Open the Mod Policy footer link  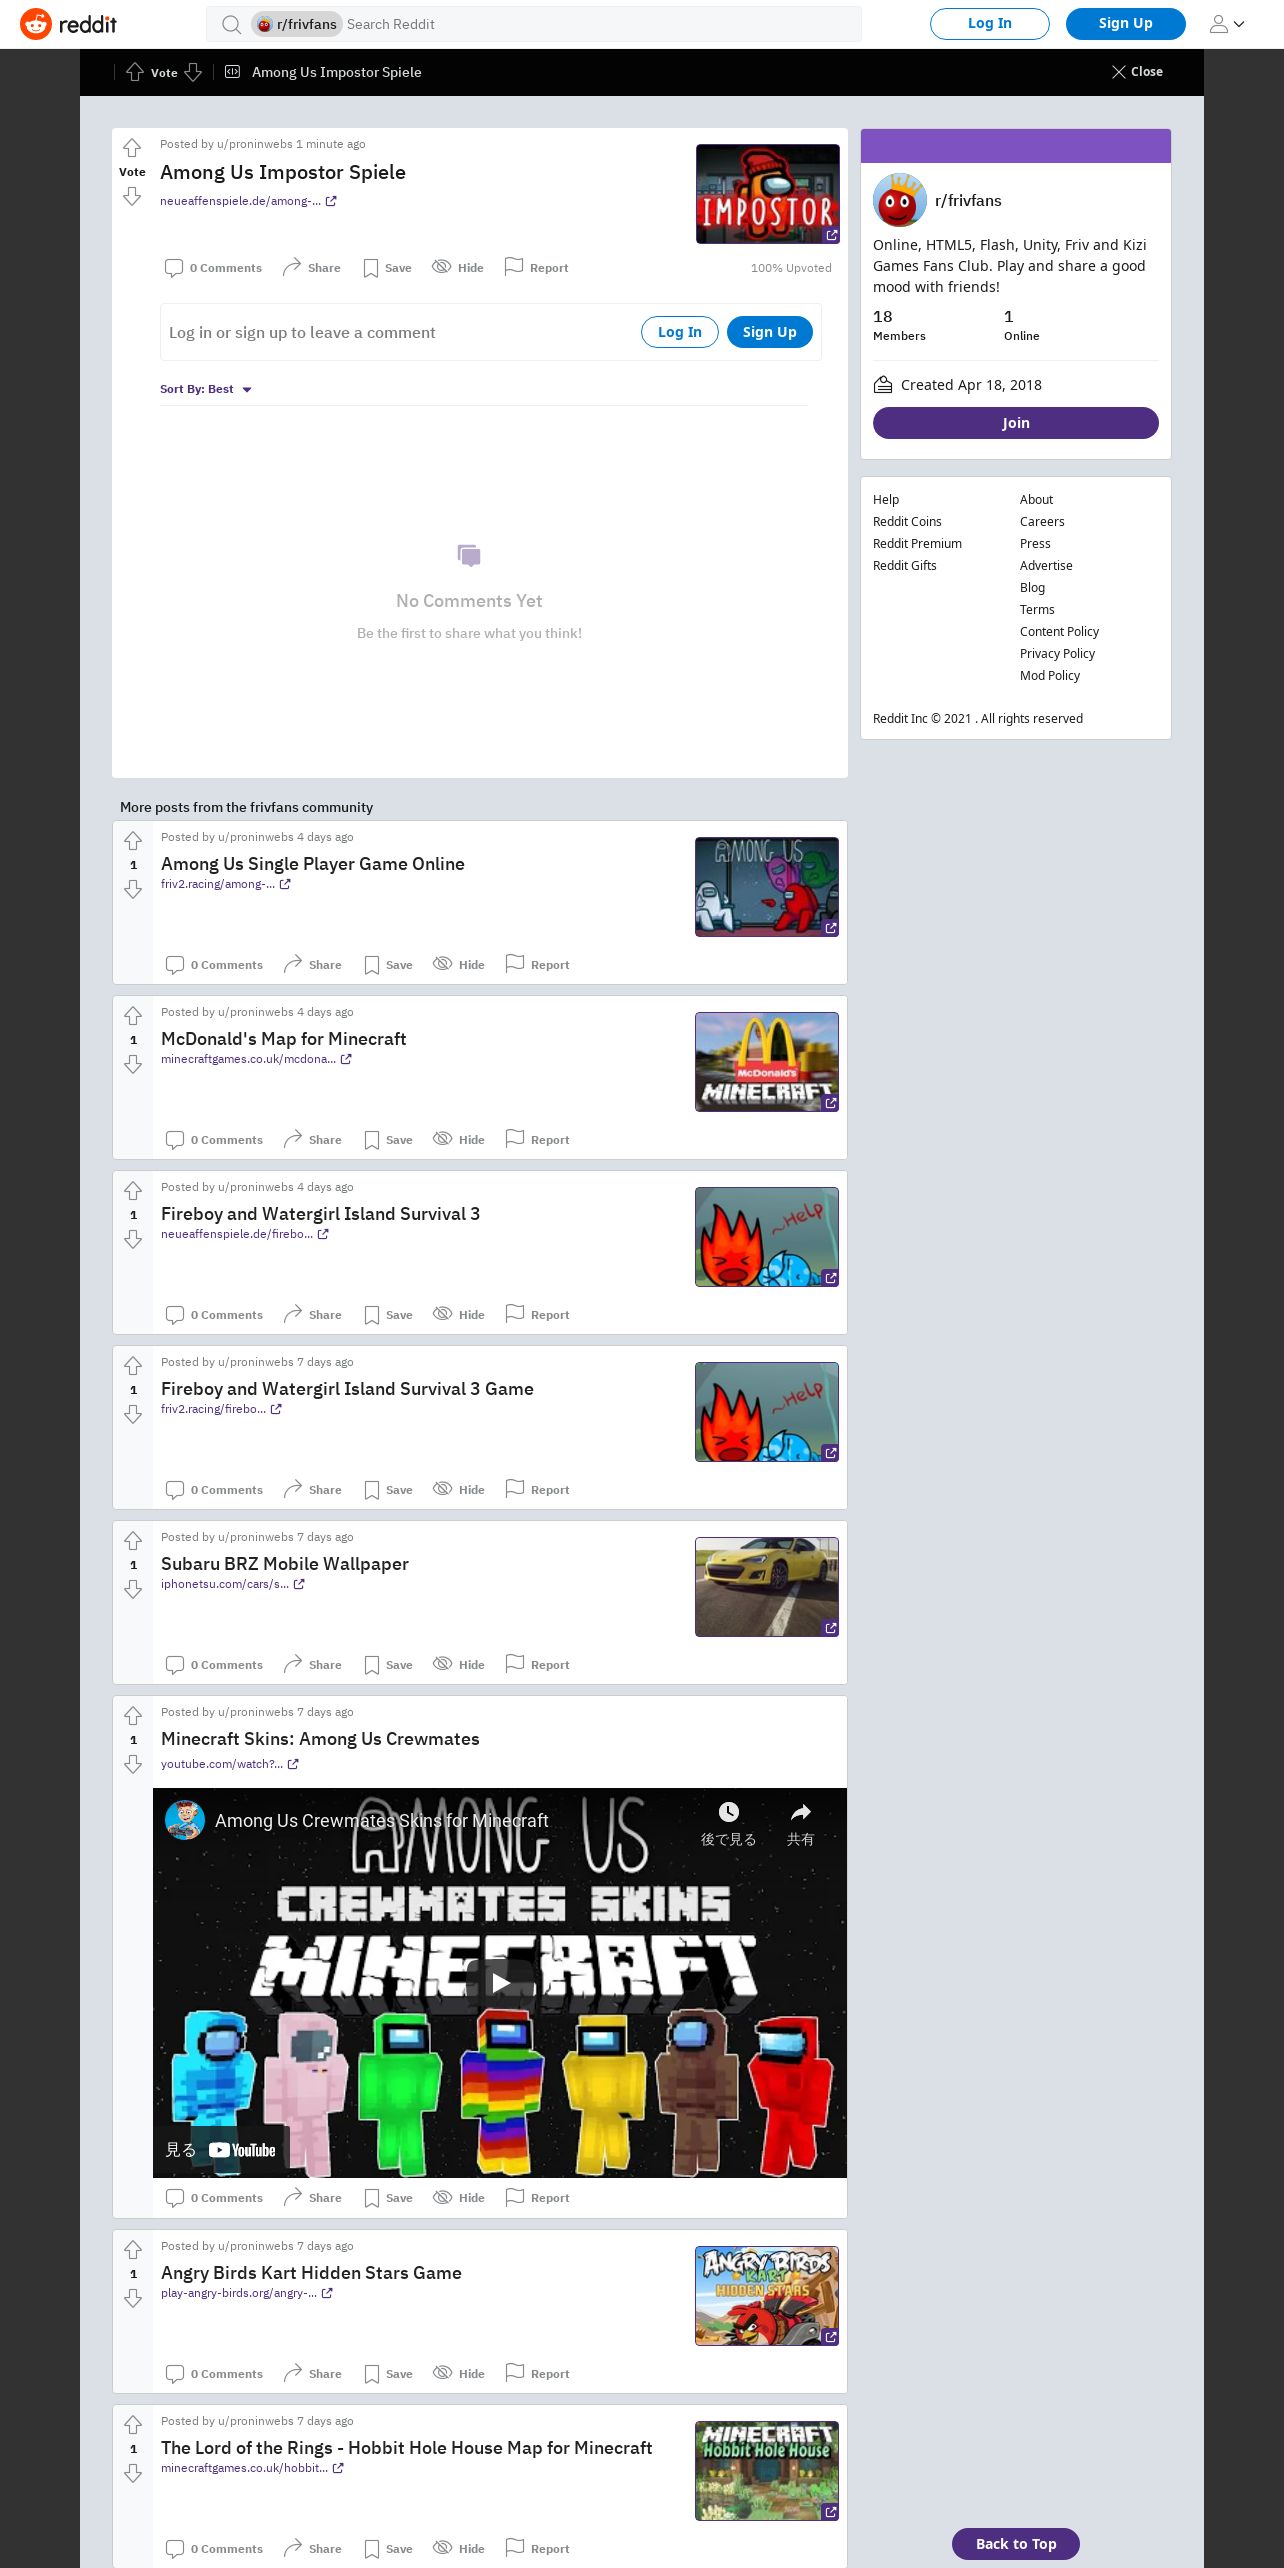(1050, 676)
